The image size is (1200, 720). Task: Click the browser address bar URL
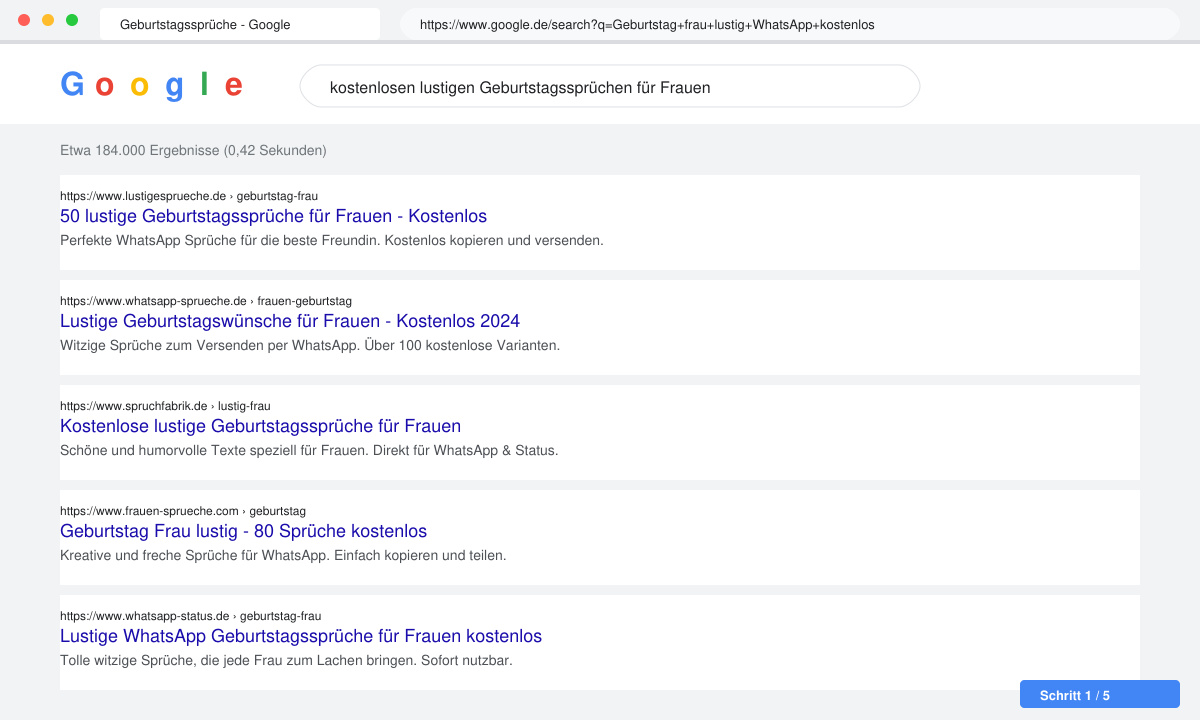pyautogui.click(x=790, y=24)
